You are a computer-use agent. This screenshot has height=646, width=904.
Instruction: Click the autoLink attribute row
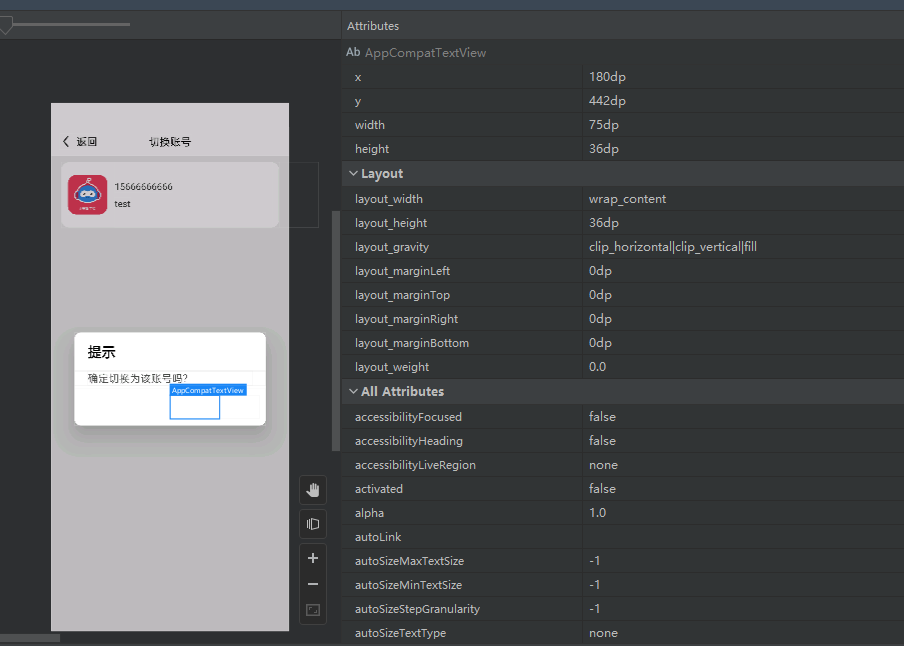[623, 536]
